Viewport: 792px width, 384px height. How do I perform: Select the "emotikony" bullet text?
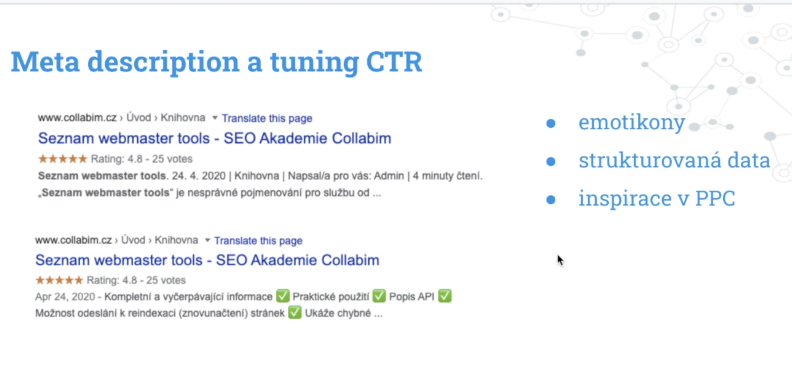(631, 123)
